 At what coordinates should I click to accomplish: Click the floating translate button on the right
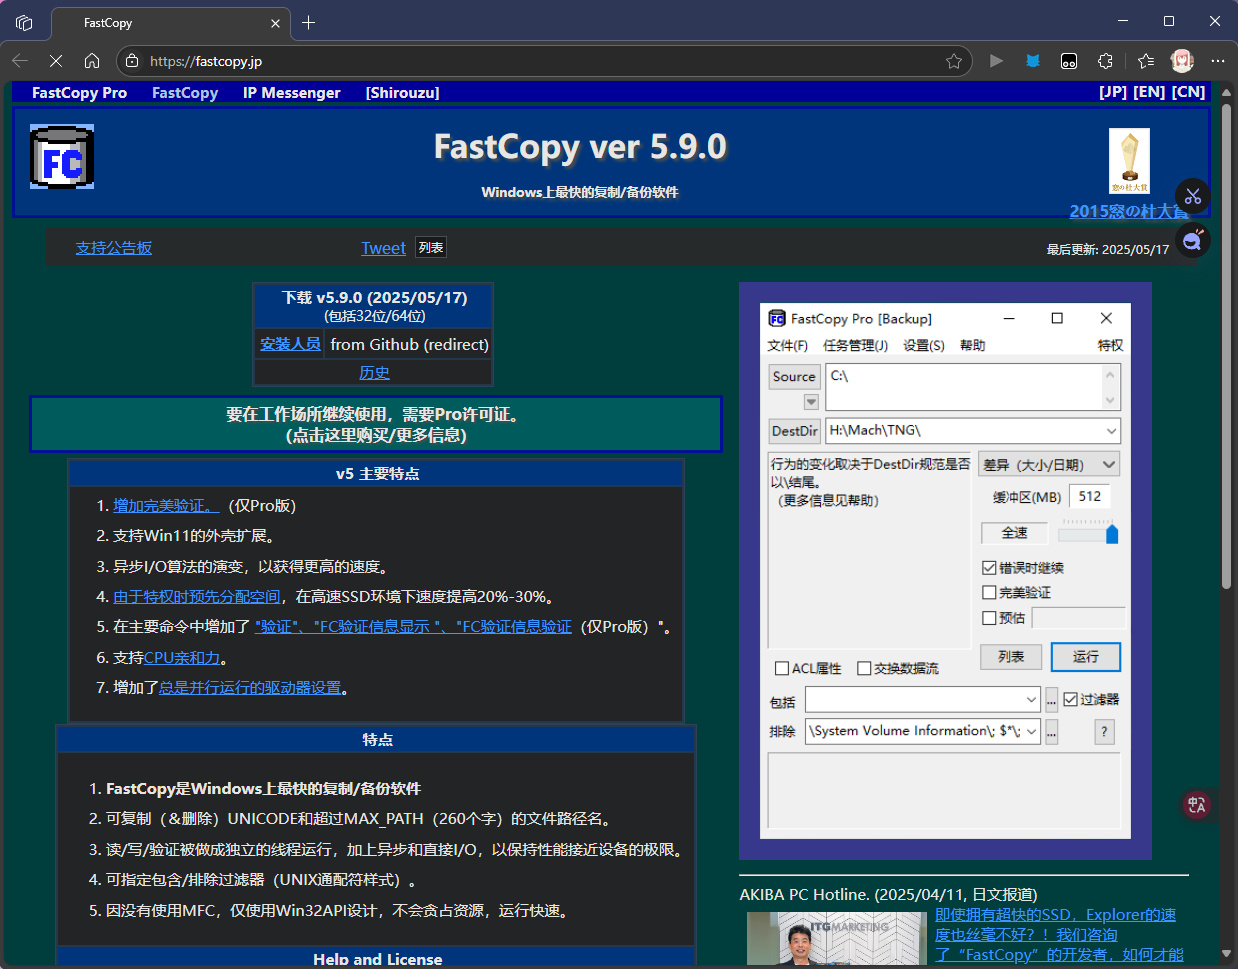tap(1196, 805)
